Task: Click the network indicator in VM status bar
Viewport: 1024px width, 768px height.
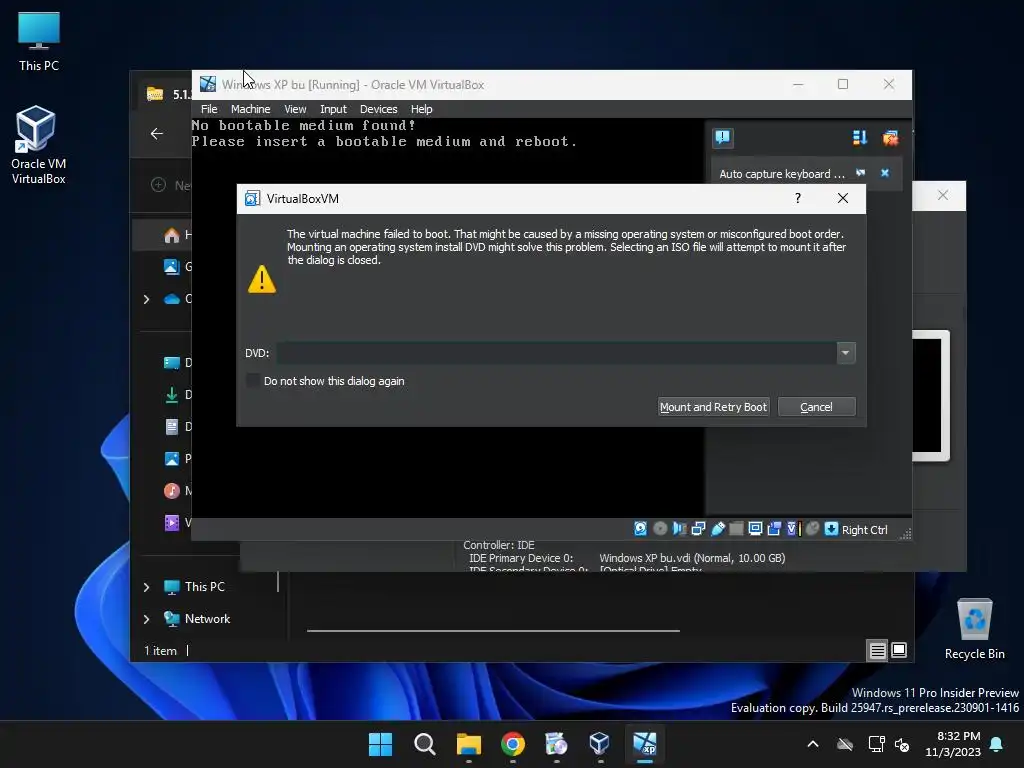Action: pyautogui.click(x=698, y=529)
